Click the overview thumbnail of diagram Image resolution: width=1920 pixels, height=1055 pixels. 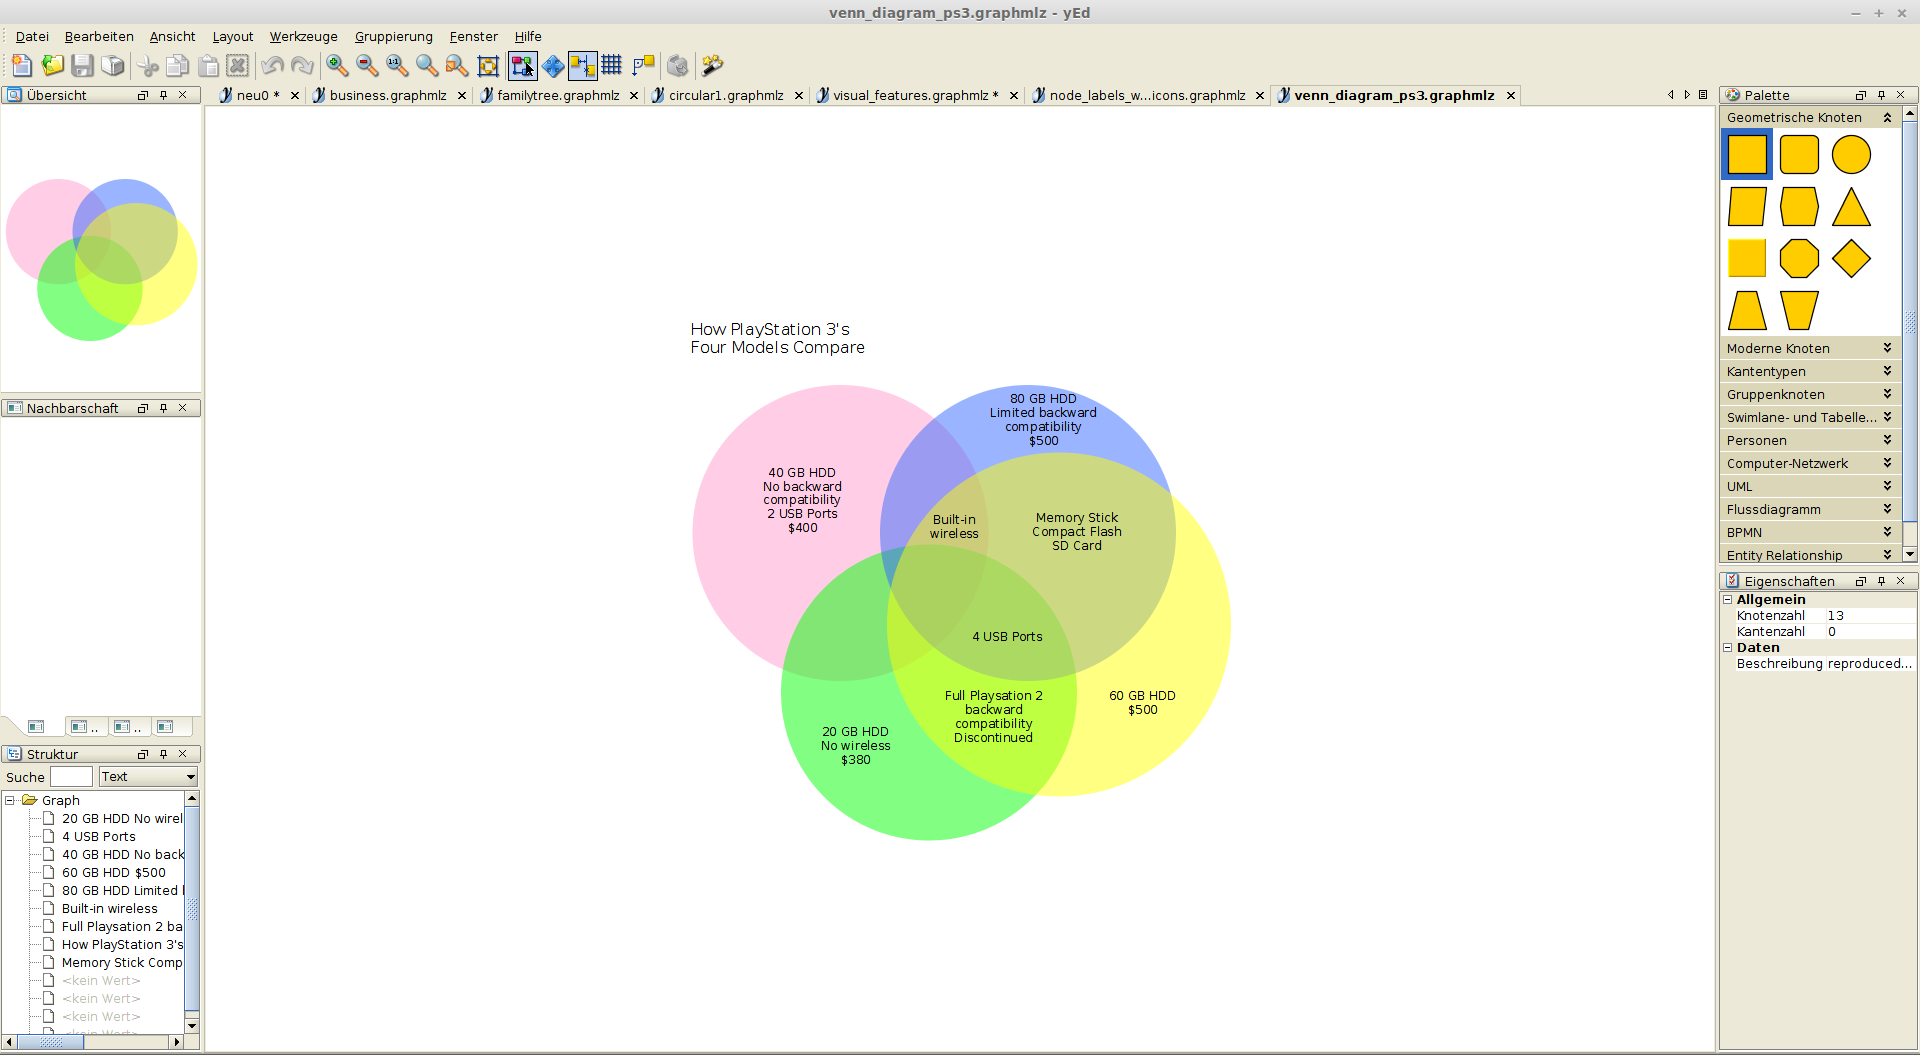tap(101, 260)
